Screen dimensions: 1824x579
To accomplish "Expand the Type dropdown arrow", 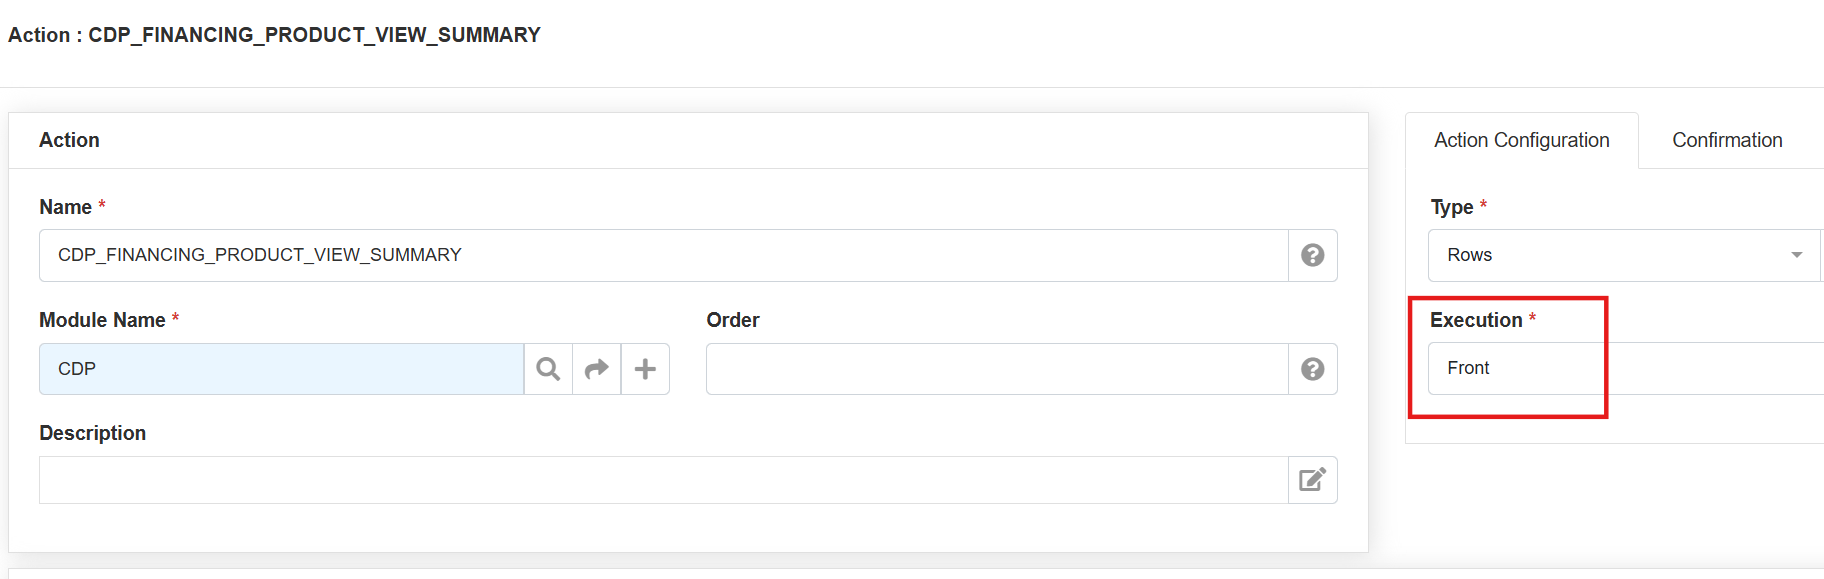I will [1796, 255].
